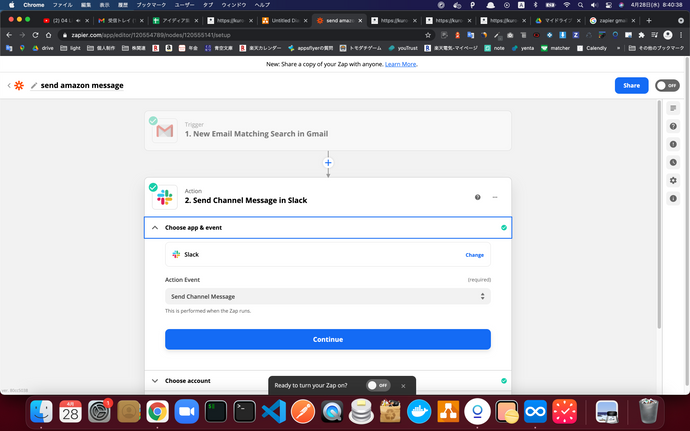This screenshot has height=431, width=690.
Task: Click the Share button
Action: [631, 85]
